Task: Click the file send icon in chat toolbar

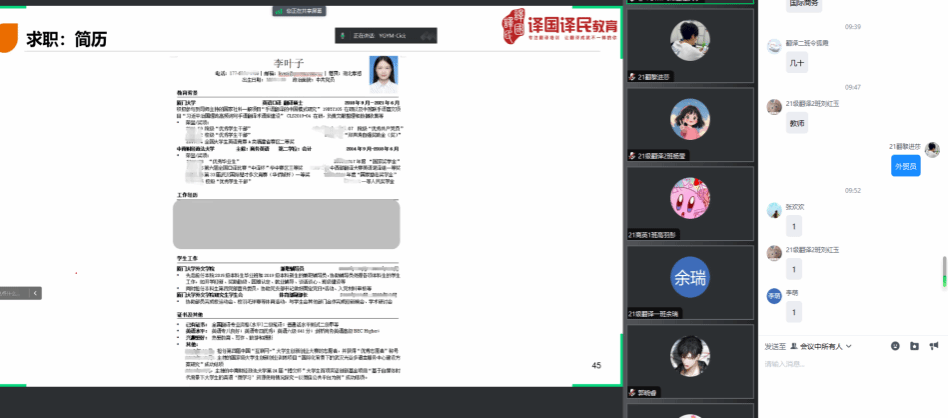Action: click(x=914, y=346)
